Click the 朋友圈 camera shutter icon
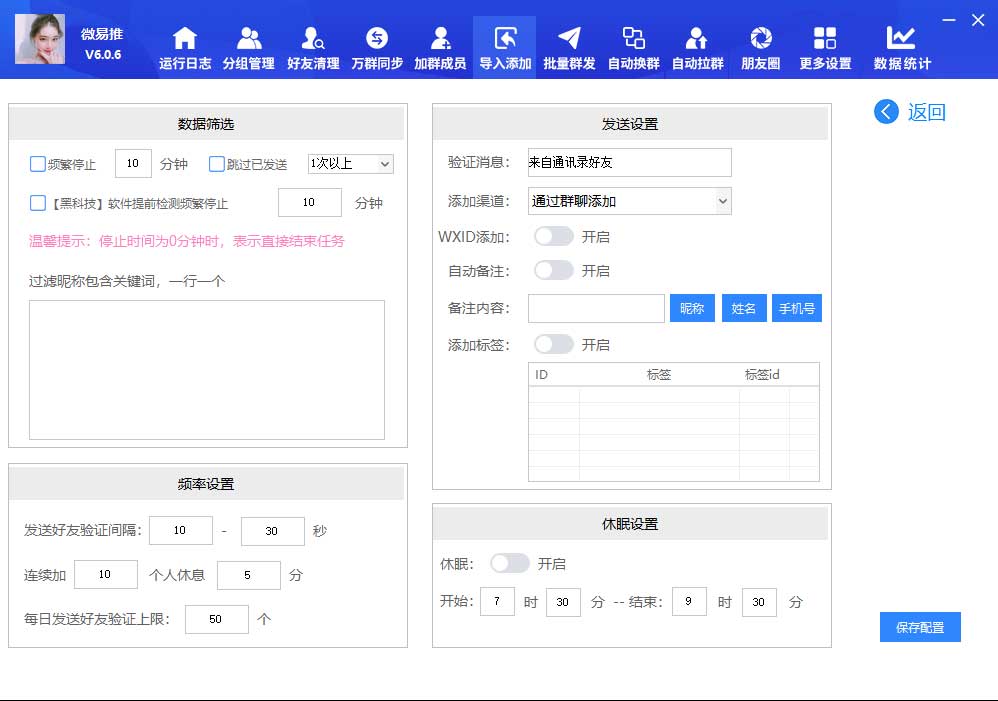 (x=761, y=39)
